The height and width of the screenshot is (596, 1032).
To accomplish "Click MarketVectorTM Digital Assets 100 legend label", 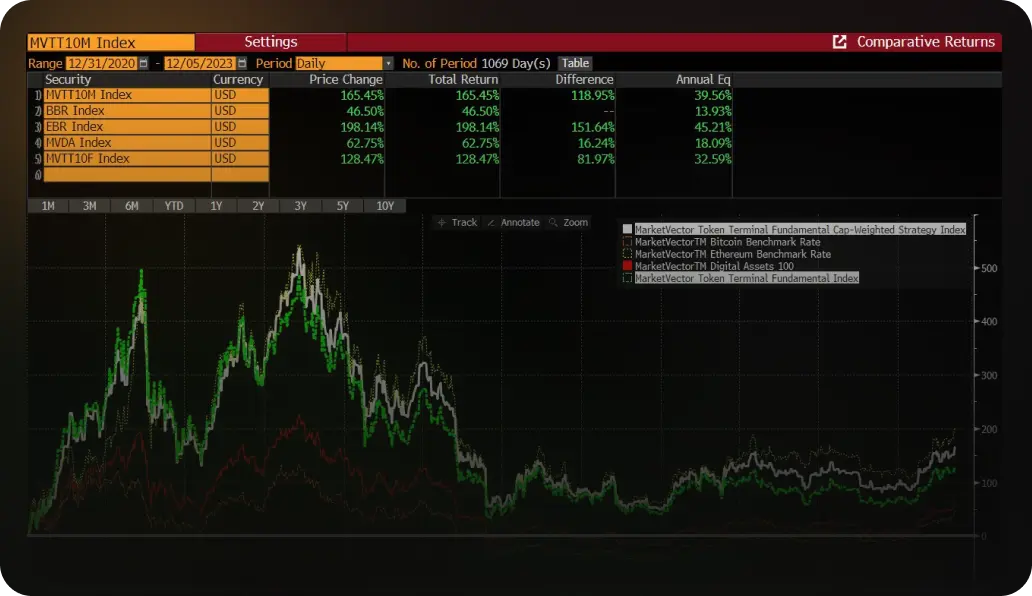I will click(x=714, y=266).
